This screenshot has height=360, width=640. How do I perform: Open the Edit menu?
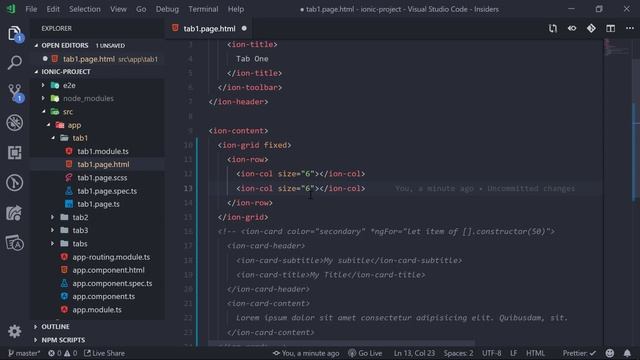click(x=53, y=9)
